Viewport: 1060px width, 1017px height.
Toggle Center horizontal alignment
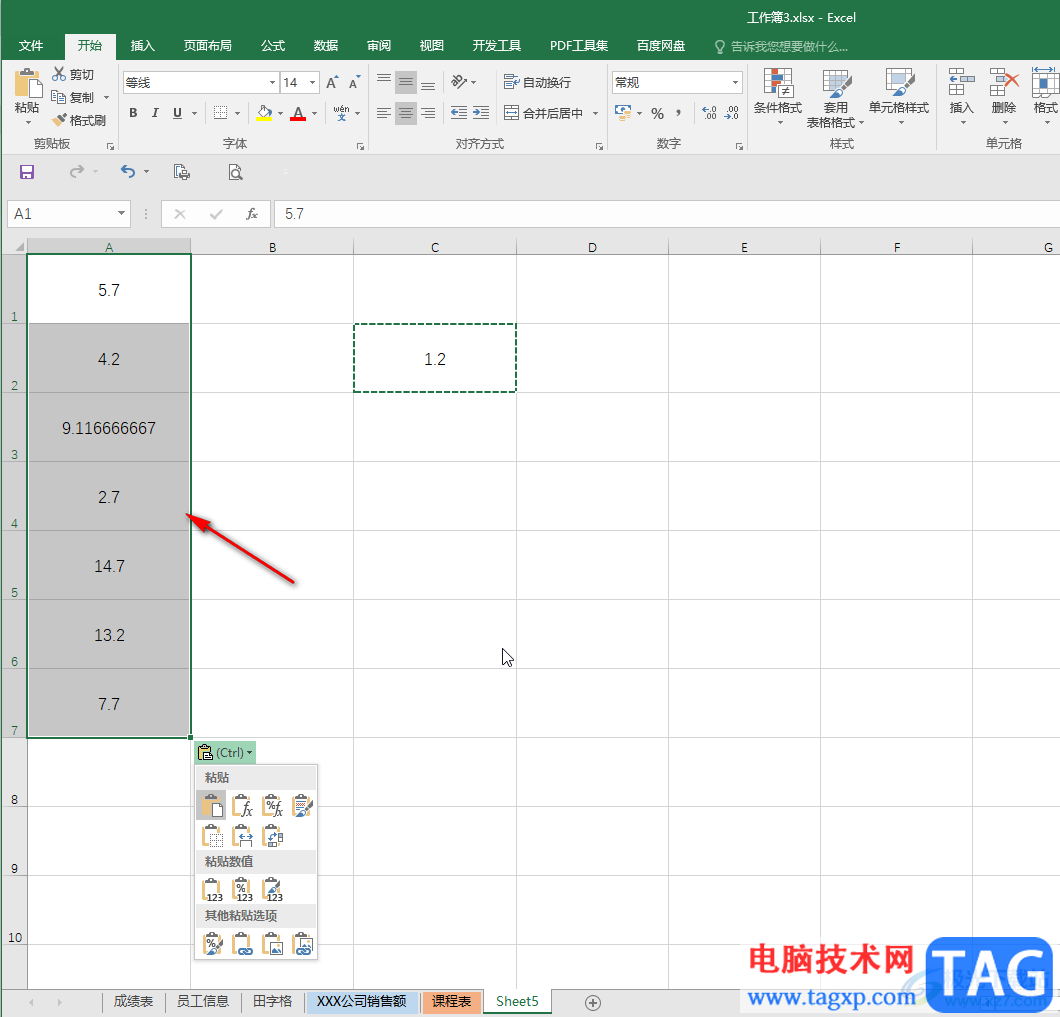(x=406, y=113)
